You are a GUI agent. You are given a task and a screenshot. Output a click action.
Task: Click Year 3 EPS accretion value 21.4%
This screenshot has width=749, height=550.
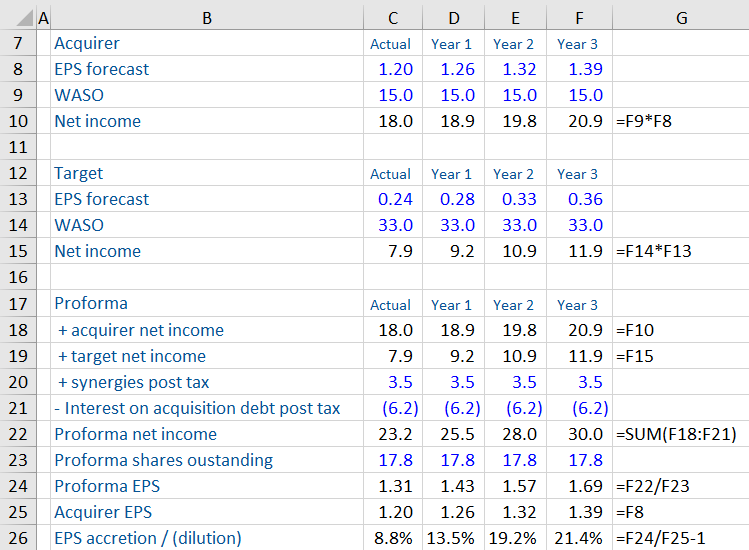[x=581, y=538]
